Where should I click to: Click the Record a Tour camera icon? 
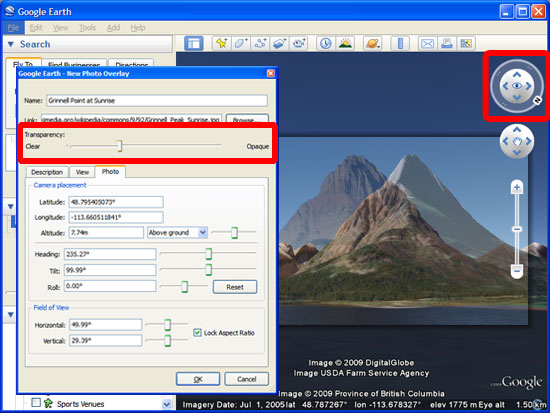point(299,44)
